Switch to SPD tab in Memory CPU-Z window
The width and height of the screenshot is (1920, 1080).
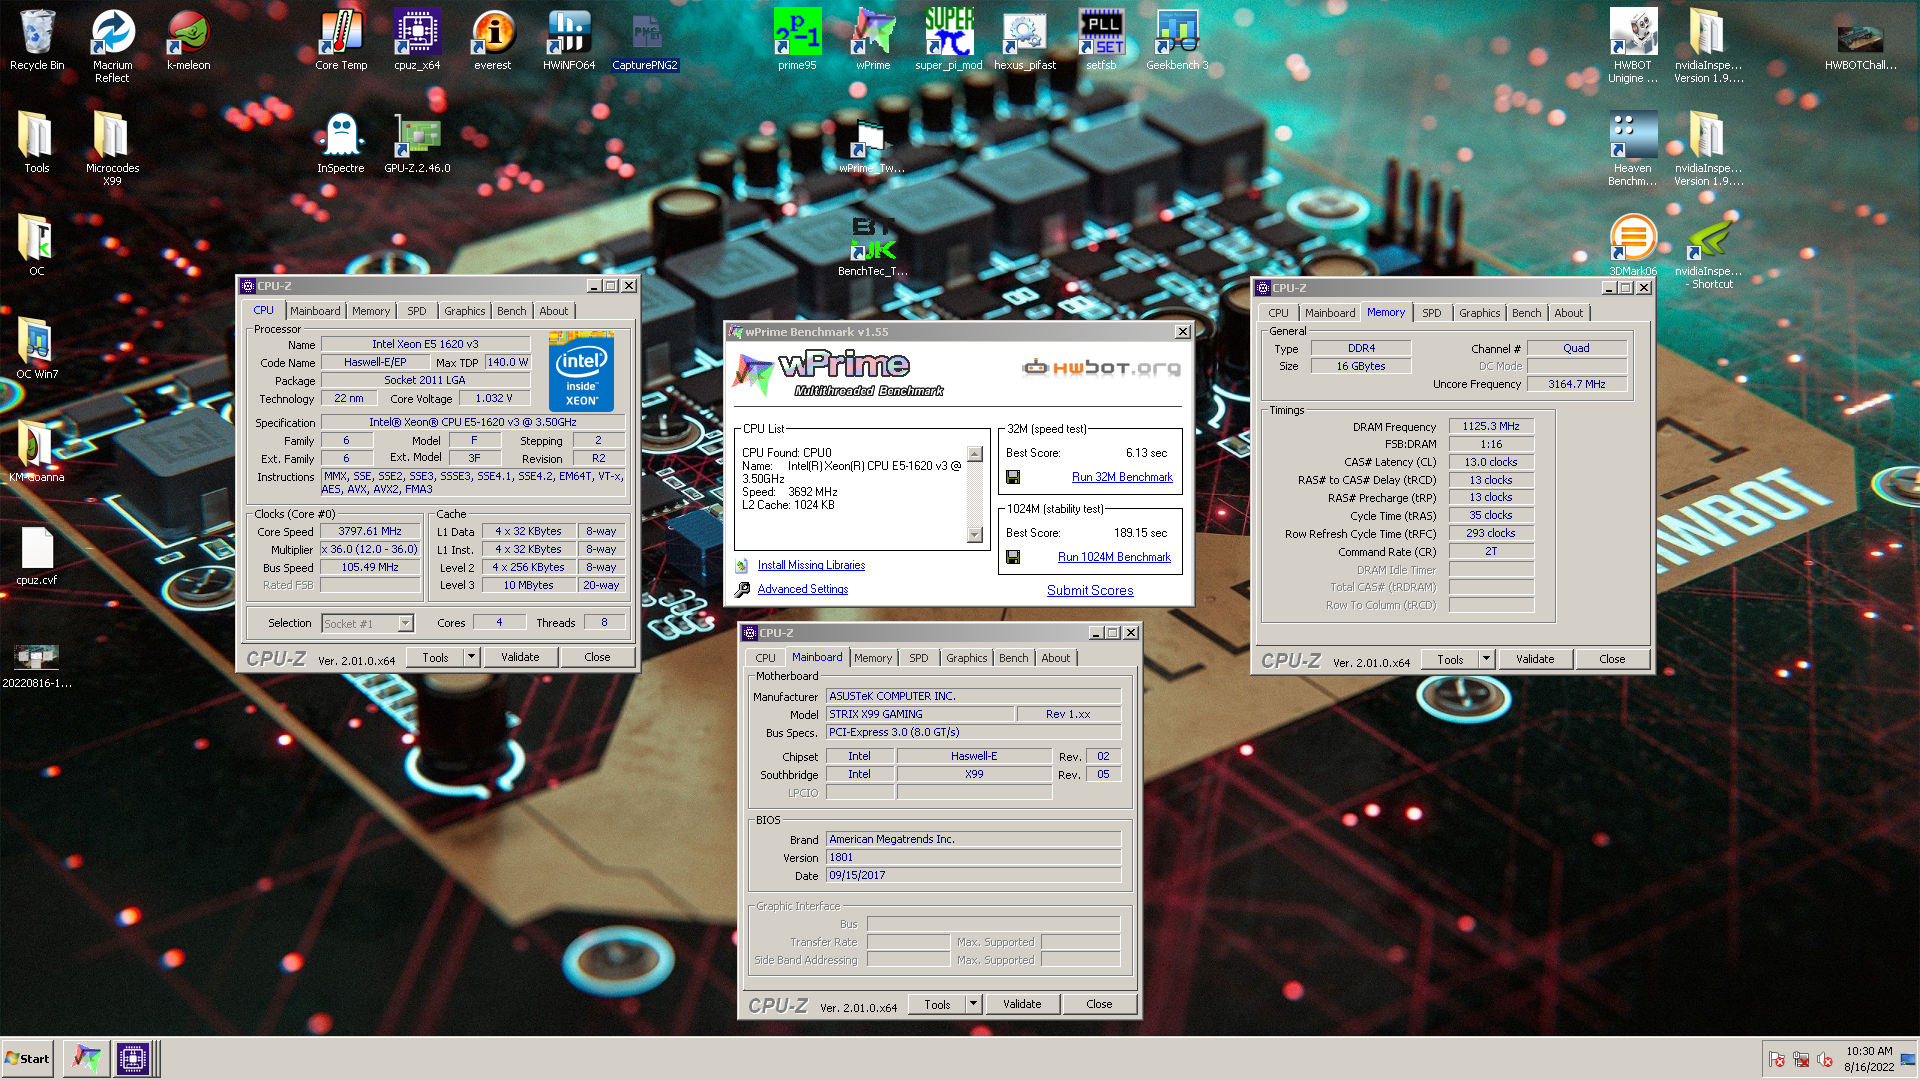click(x=1432, y=313)
